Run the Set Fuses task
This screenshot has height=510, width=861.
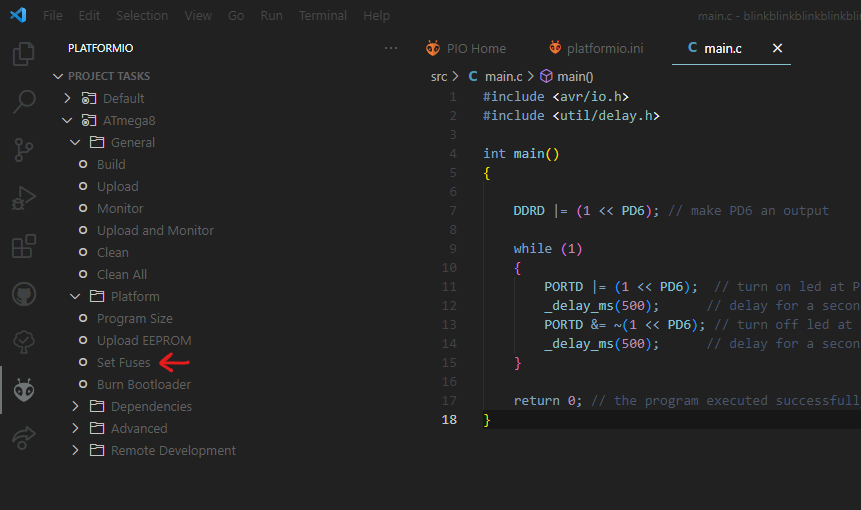pos(123,362)
